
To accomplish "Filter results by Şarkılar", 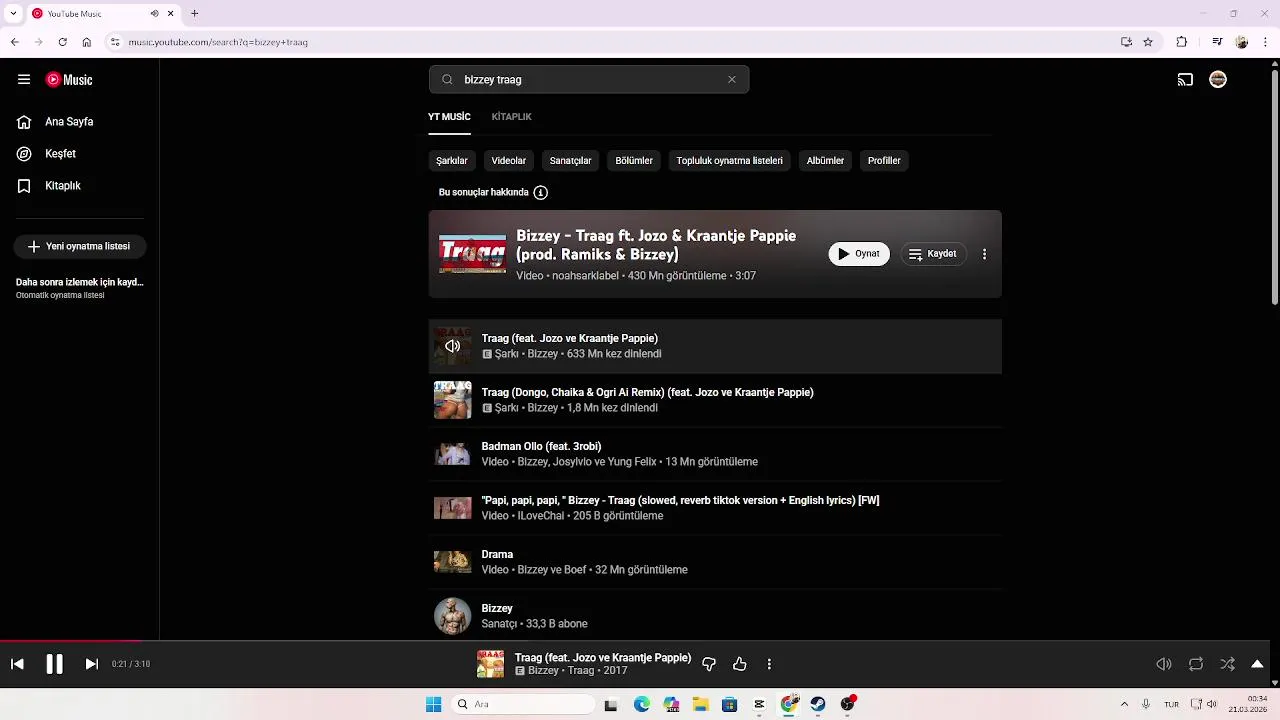I will point(452,161).
